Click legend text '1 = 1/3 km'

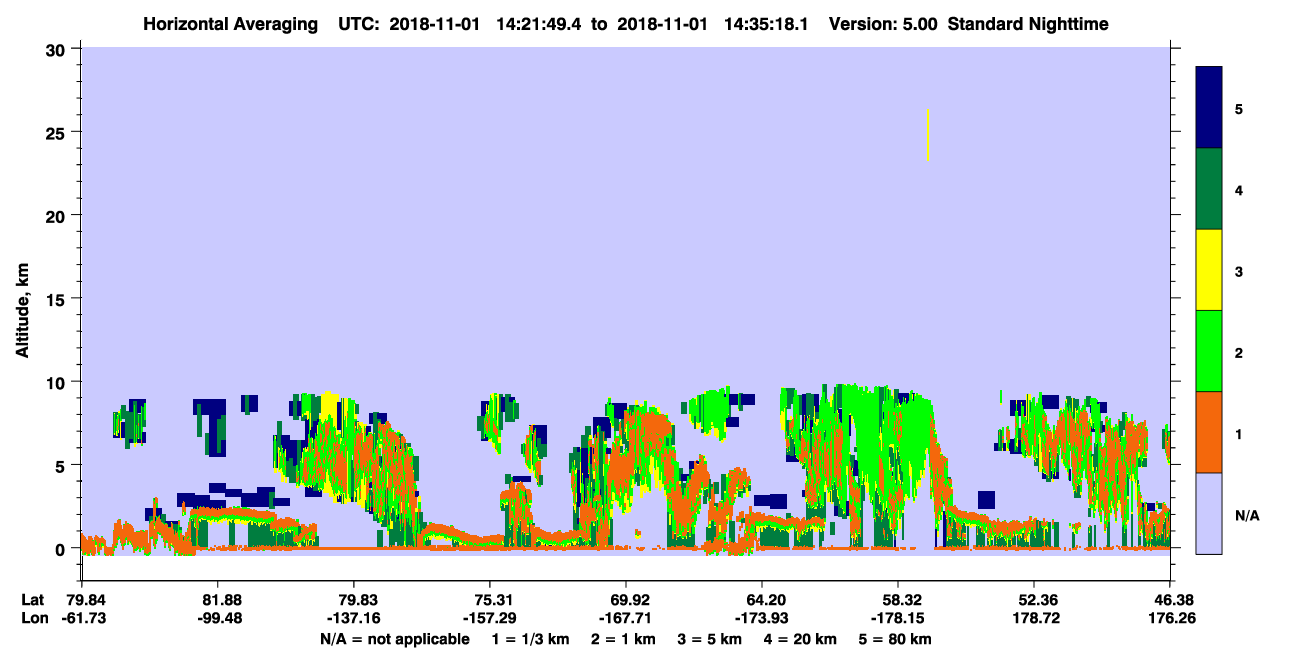pos(530,638)
